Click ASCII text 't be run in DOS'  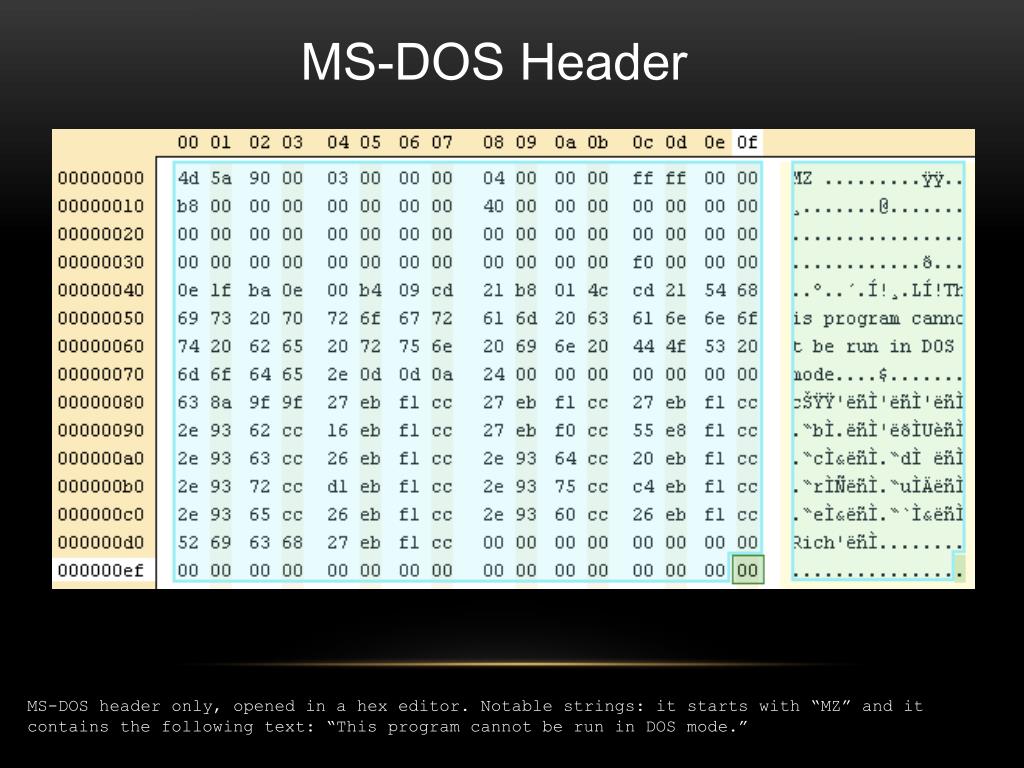point(874,347)
